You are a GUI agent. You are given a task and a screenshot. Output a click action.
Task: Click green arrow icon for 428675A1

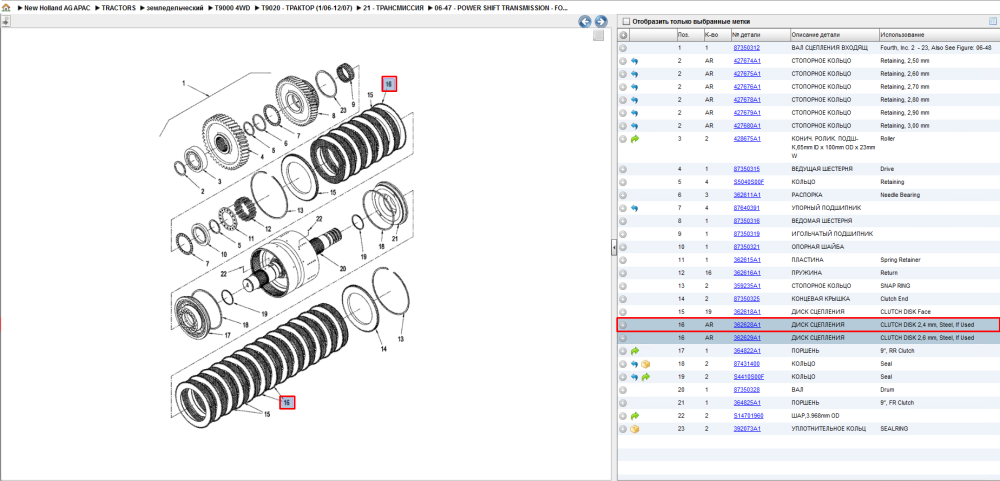(x=635, y=138)
